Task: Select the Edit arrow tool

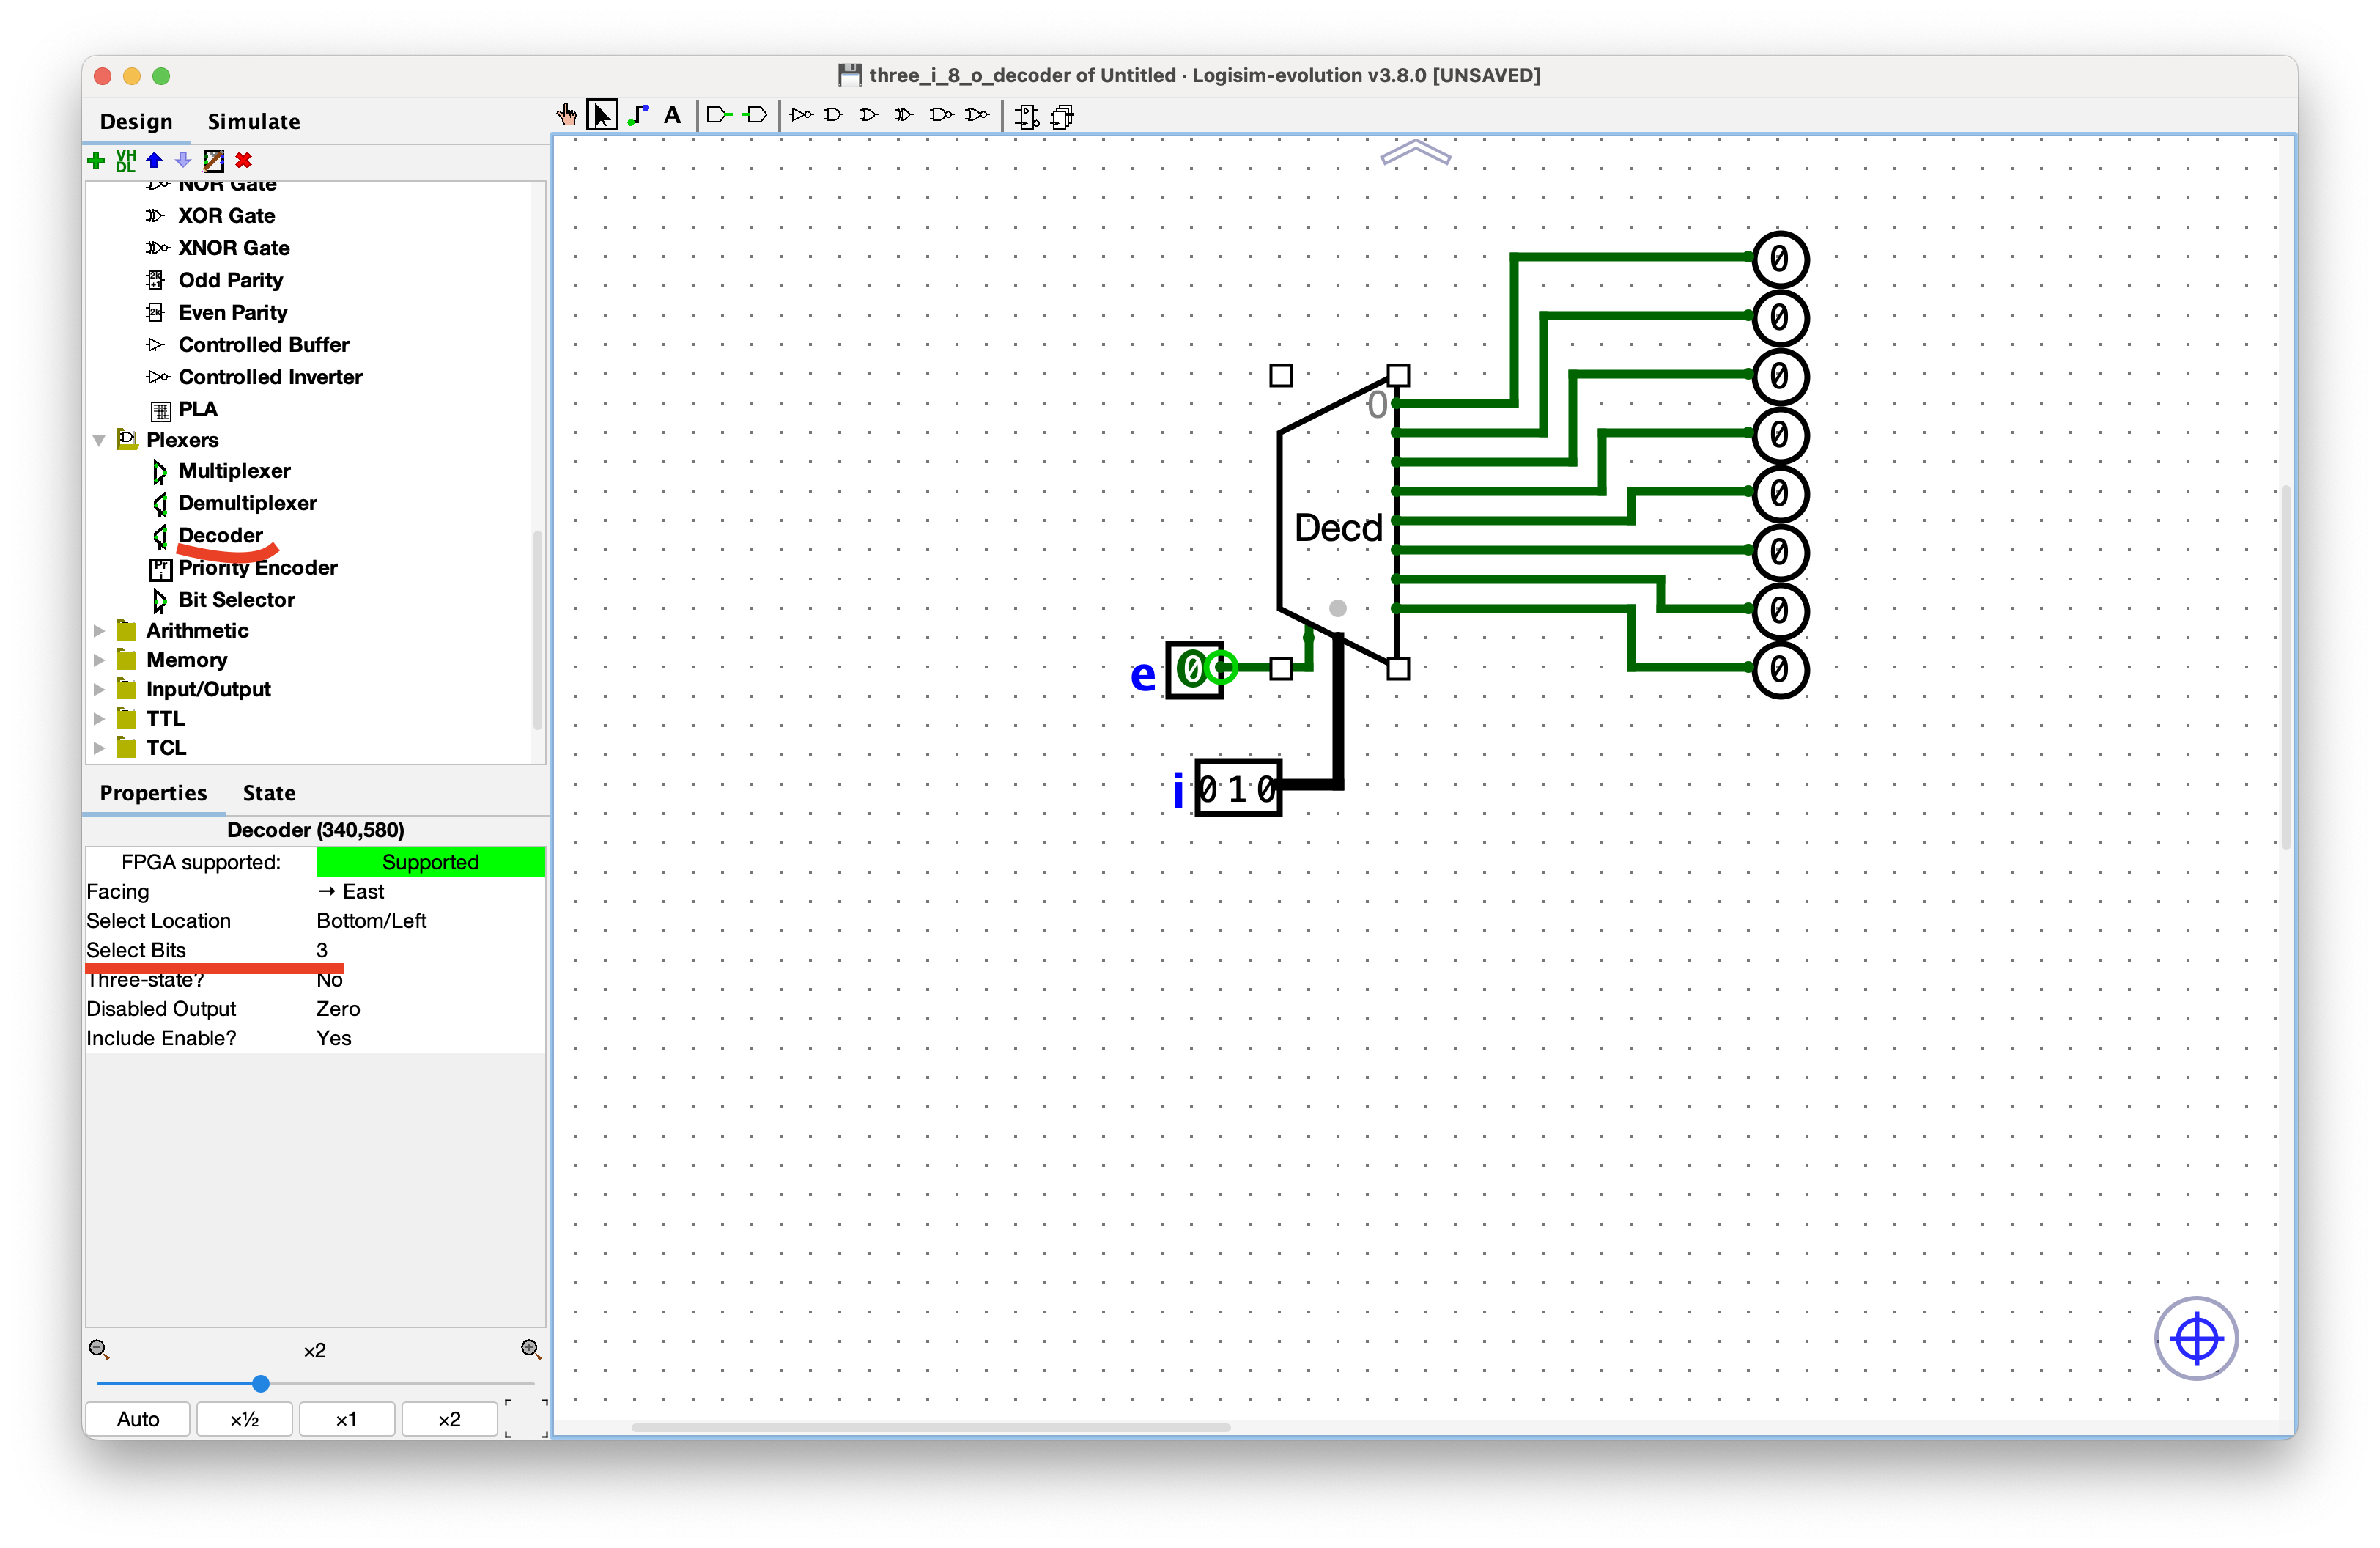Action: pos(602,115)
